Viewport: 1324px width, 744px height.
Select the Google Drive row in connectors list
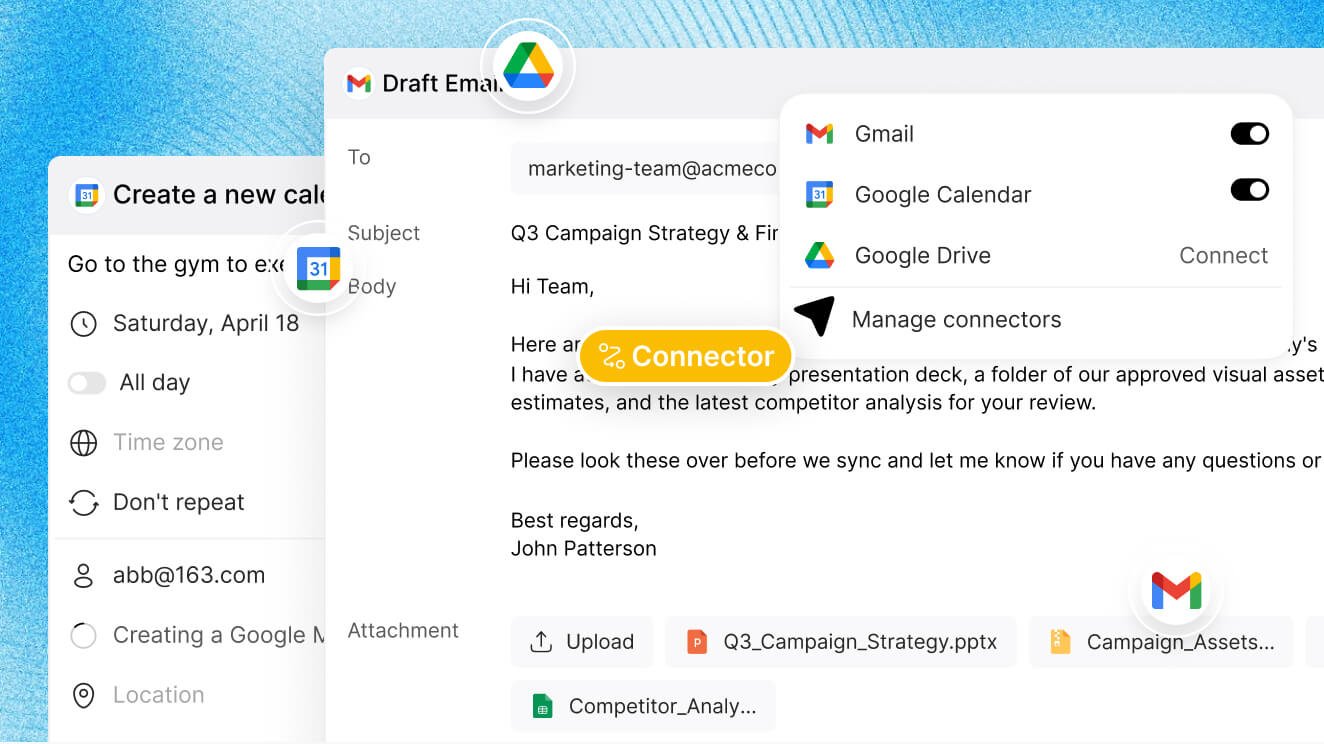(1036, 255)
